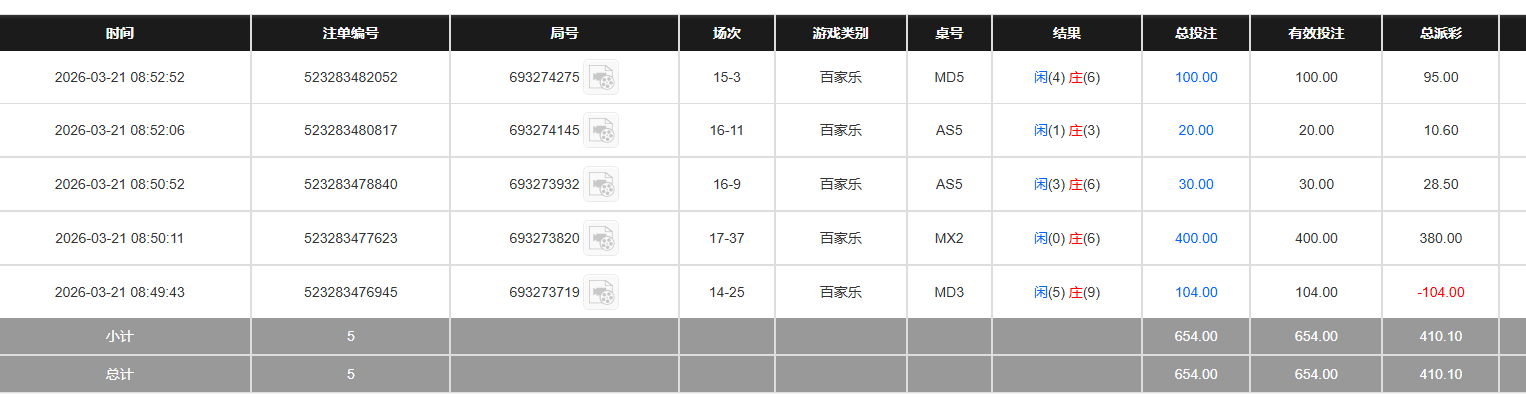This screenshot has height=403, width=1526.
Task: Select the 注单编号 column header
Action: pos(350,33)
